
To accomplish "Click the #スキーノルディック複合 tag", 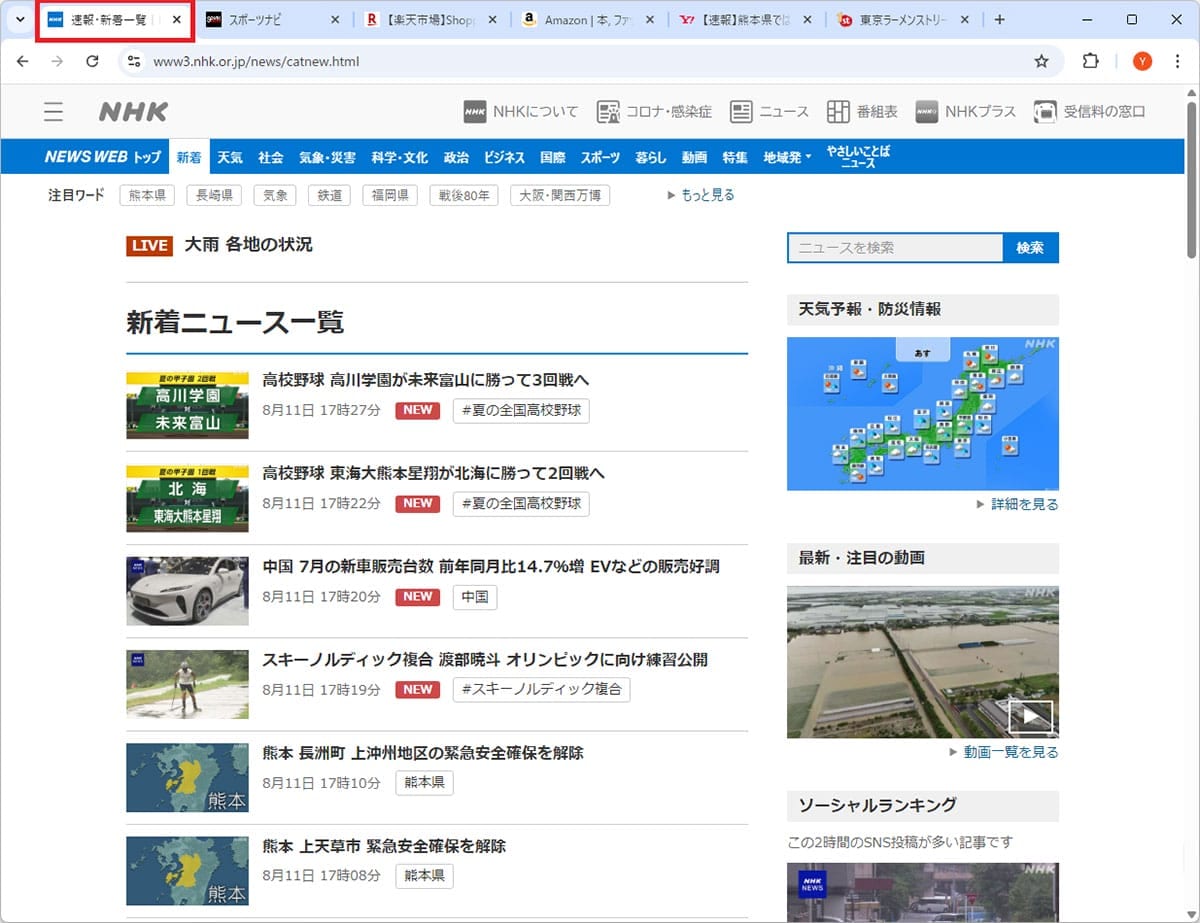I will (541, 689).
